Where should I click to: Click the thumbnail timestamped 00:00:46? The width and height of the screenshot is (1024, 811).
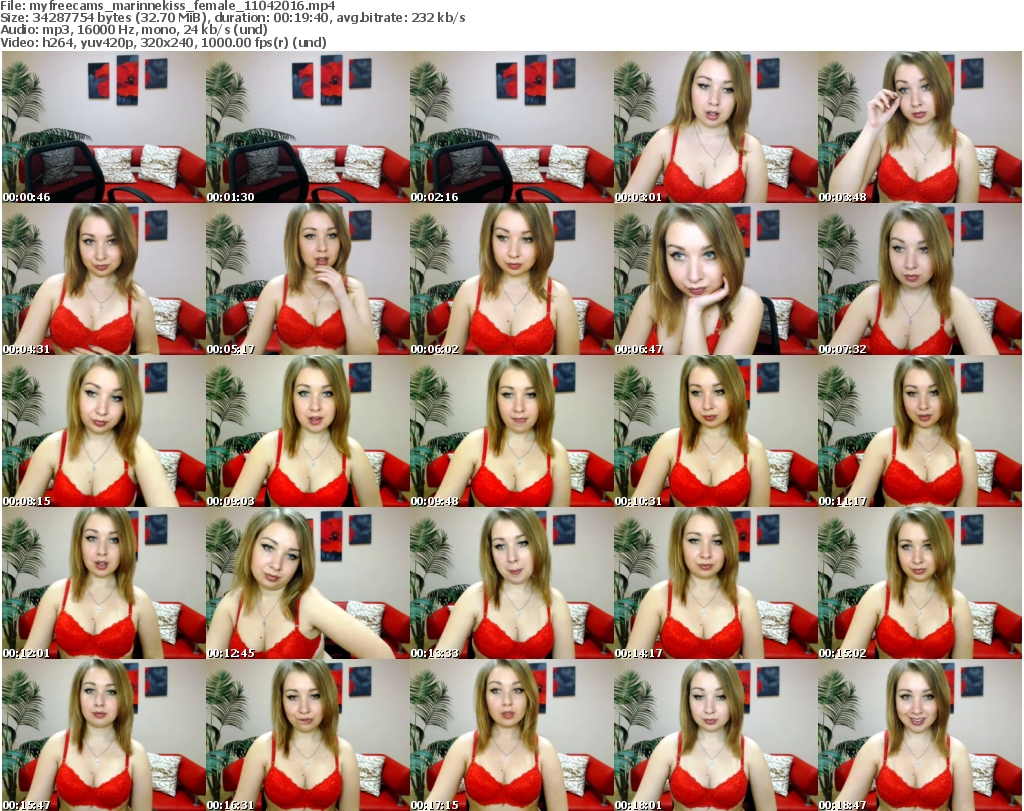(x=104, y=128)
